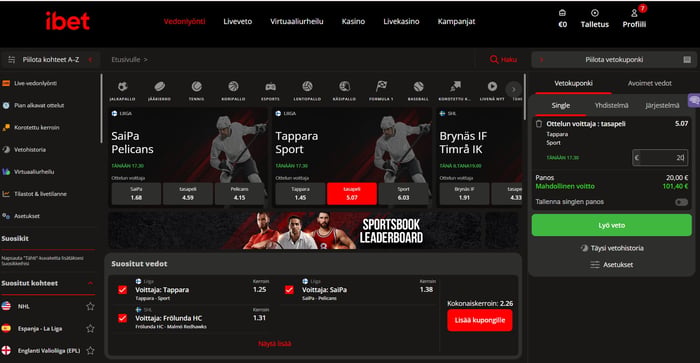Select Pelicans 4.15 odds button

coord(239,193)
